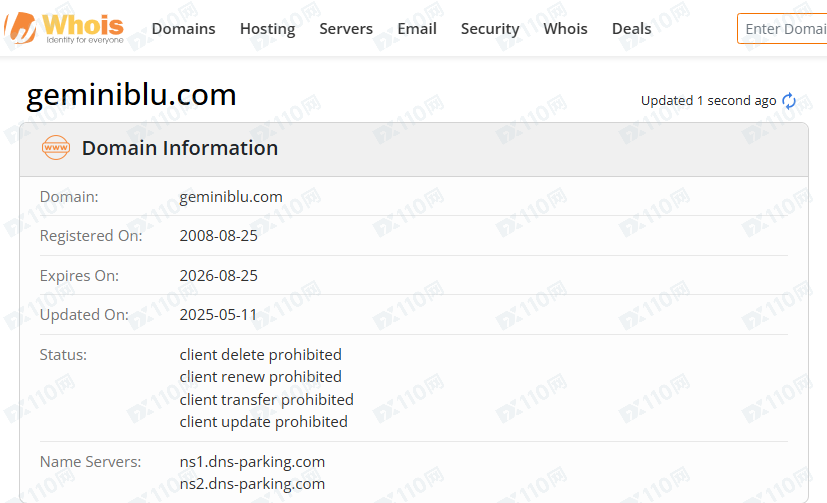Click the ns2.dns-parking.com name server
Viewport: 827px width, 503px height.
point(252,484)
